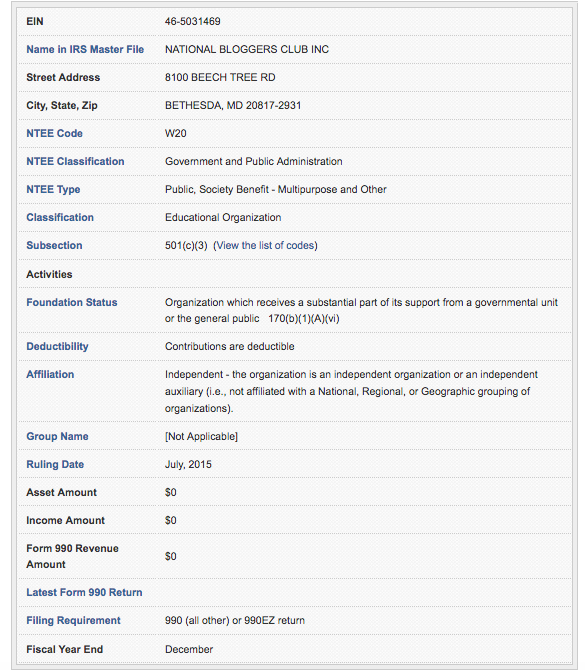
Task: Select the EIN number 46-5031469
Action: tap(193, 21)
